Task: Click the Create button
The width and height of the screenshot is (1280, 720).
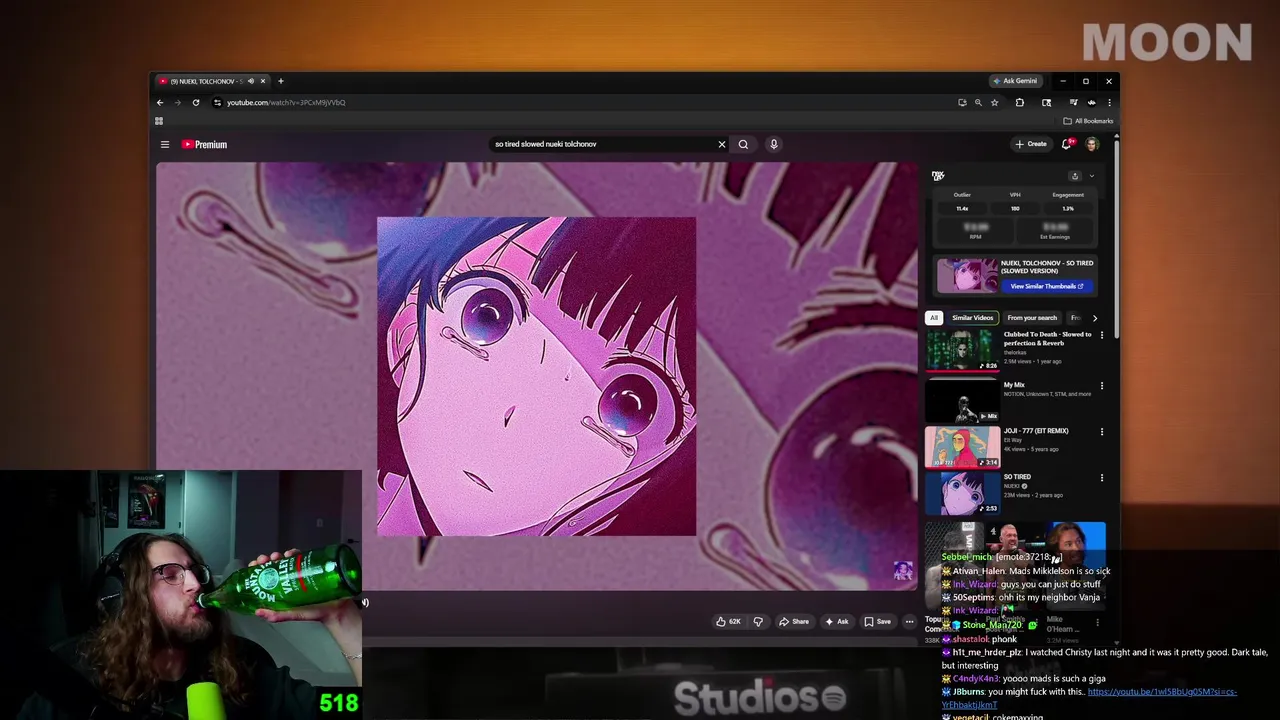Action: click(x=1031, y=144)
